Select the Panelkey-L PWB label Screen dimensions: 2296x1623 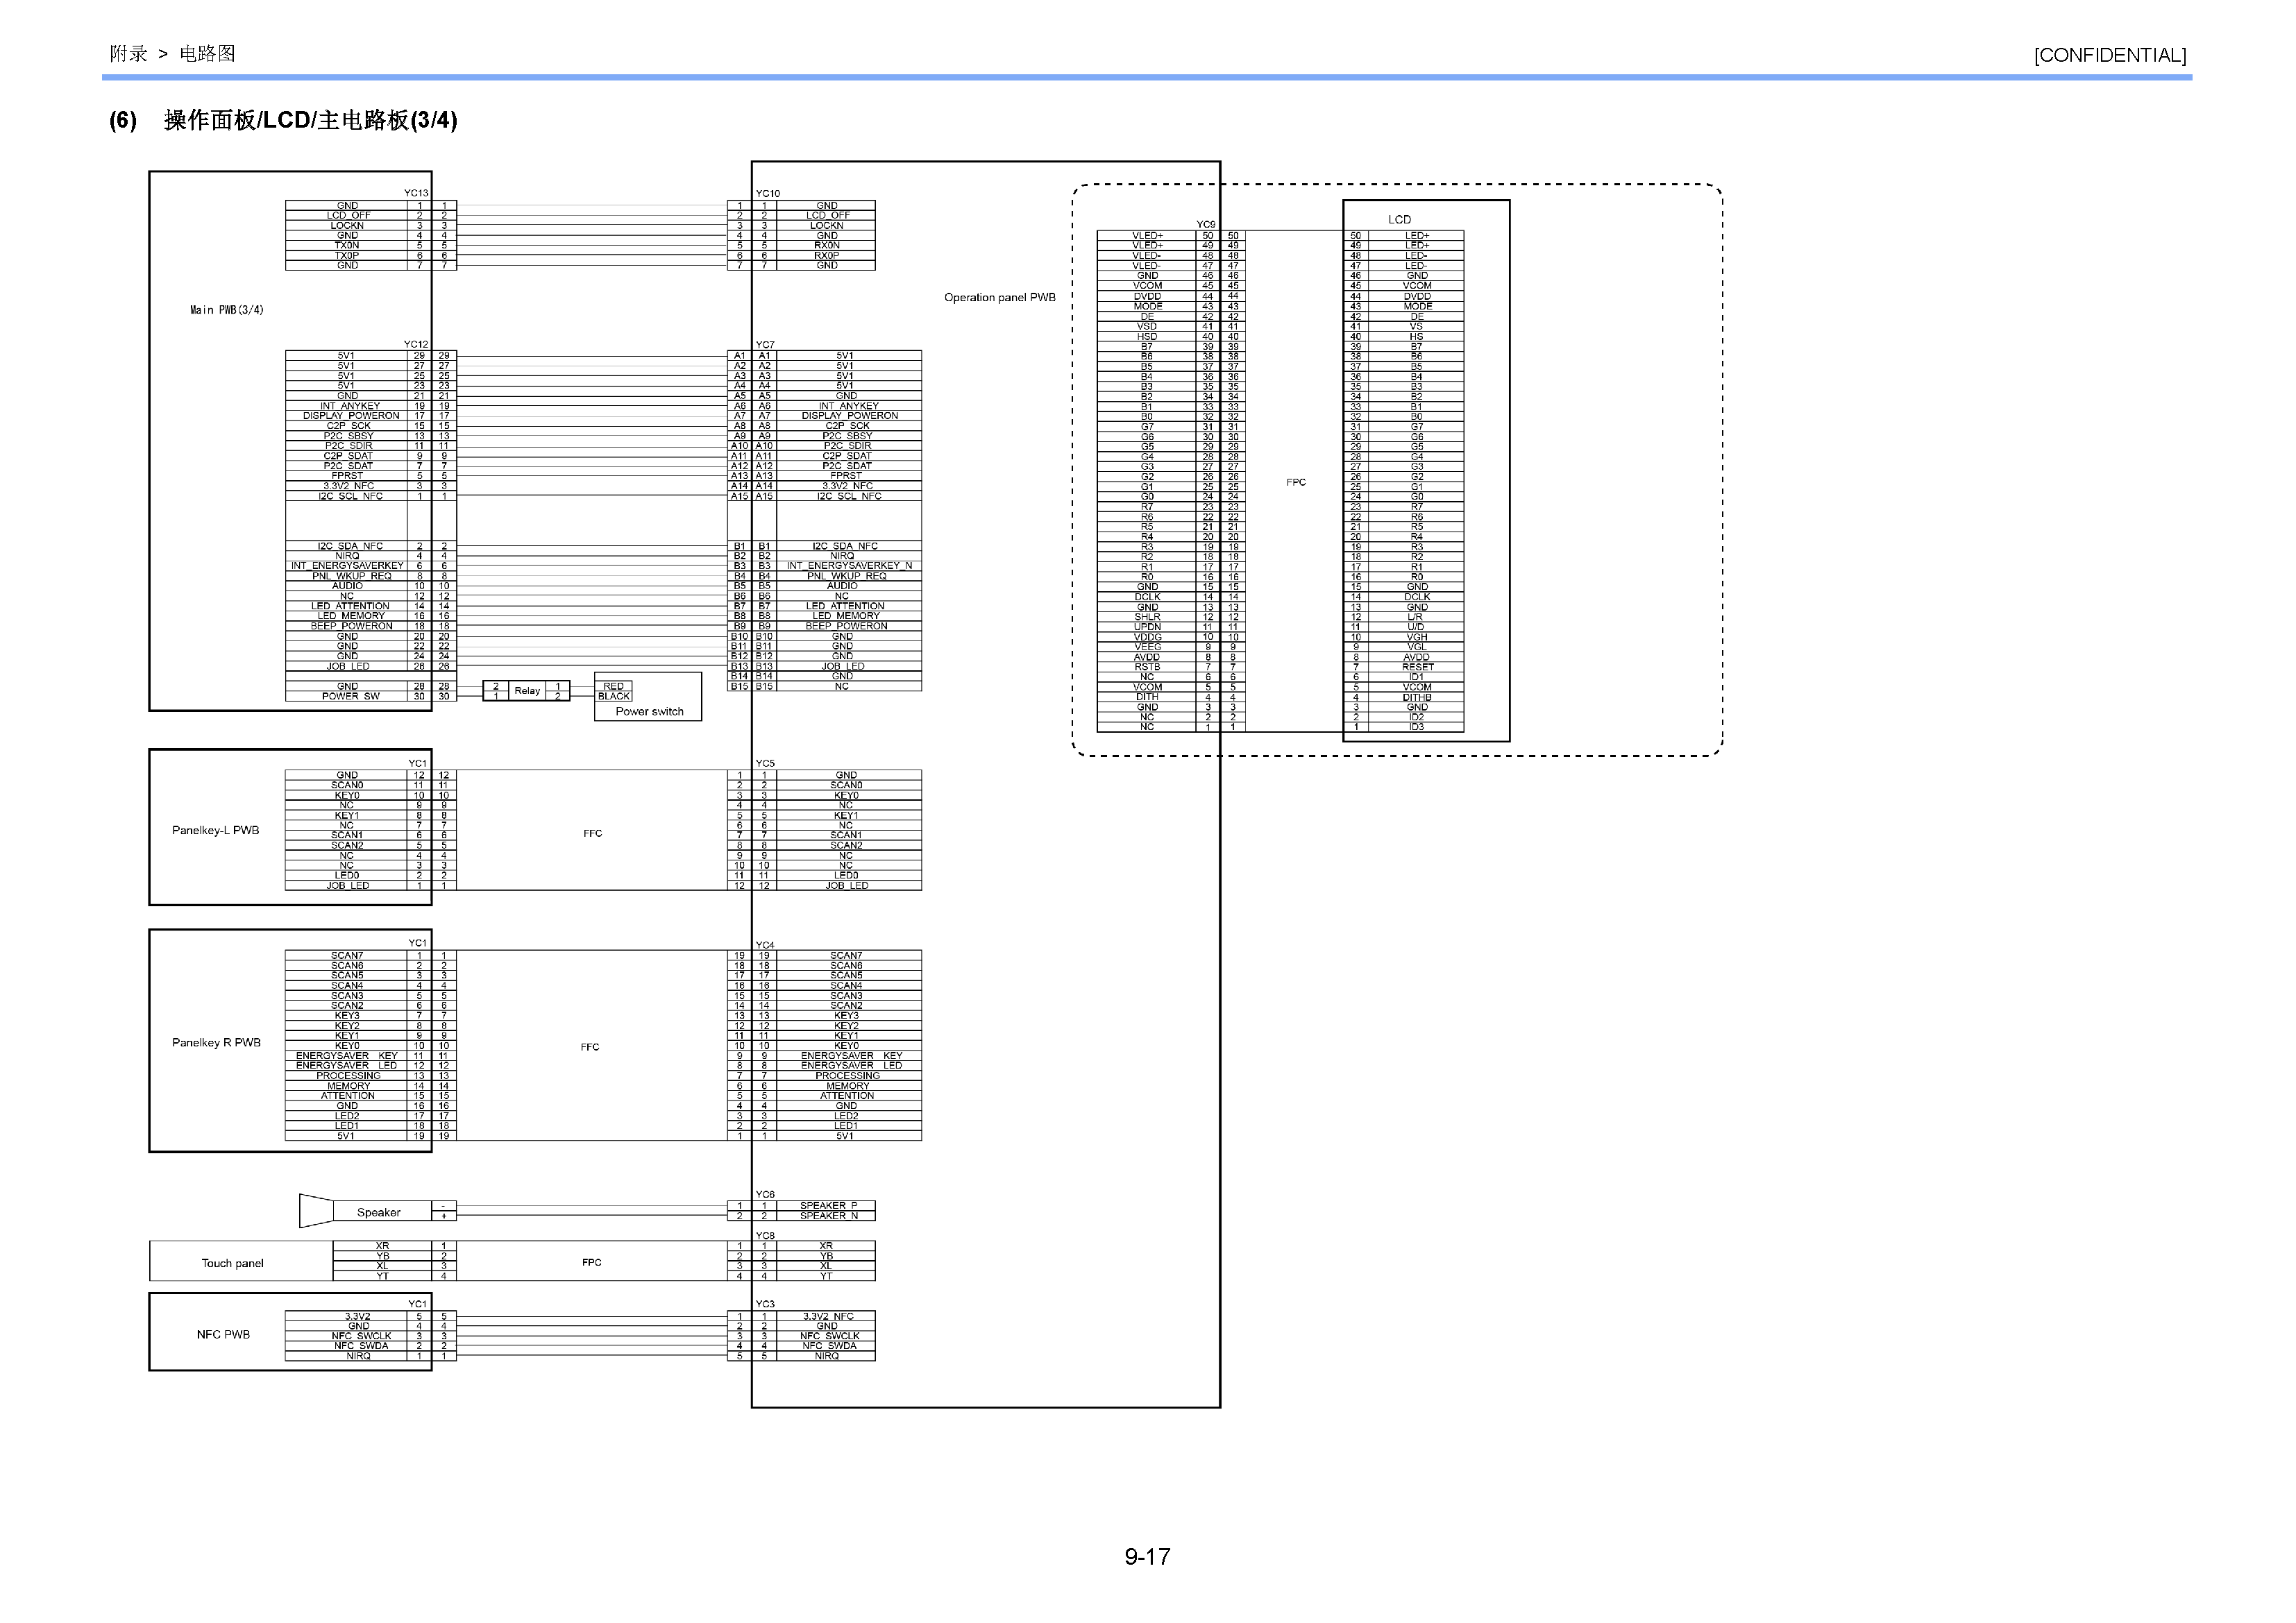pyautogui.click(x=215, y=830)
